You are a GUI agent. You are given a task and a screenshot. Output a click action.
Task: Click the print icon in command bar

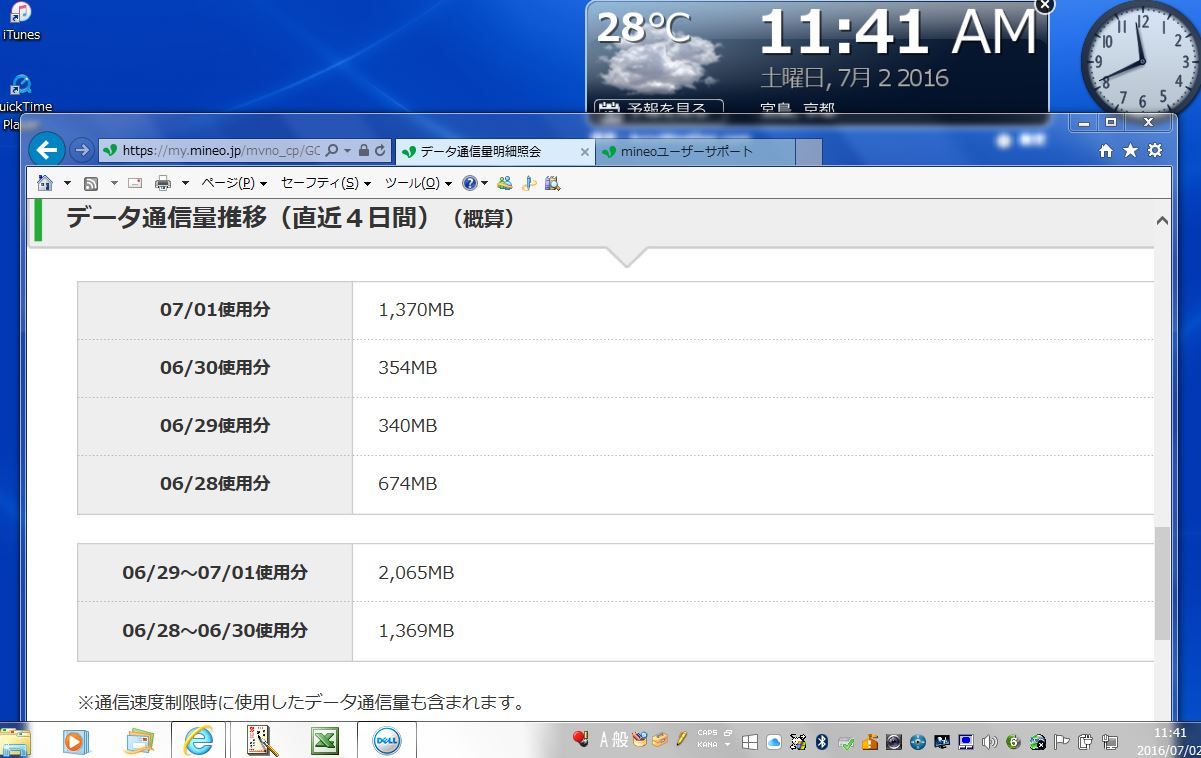(163, 183)
